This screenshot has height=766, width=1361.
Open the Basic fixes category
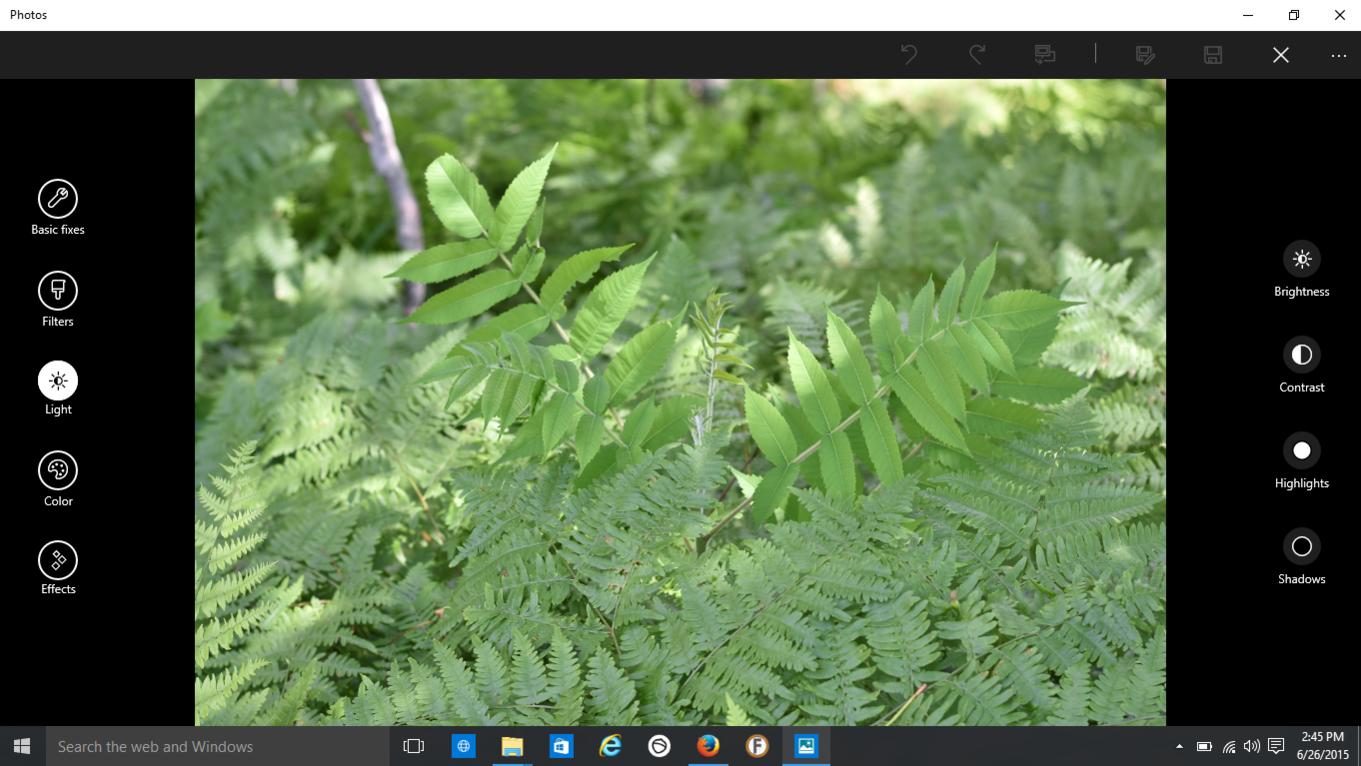(x=58, y=199)
